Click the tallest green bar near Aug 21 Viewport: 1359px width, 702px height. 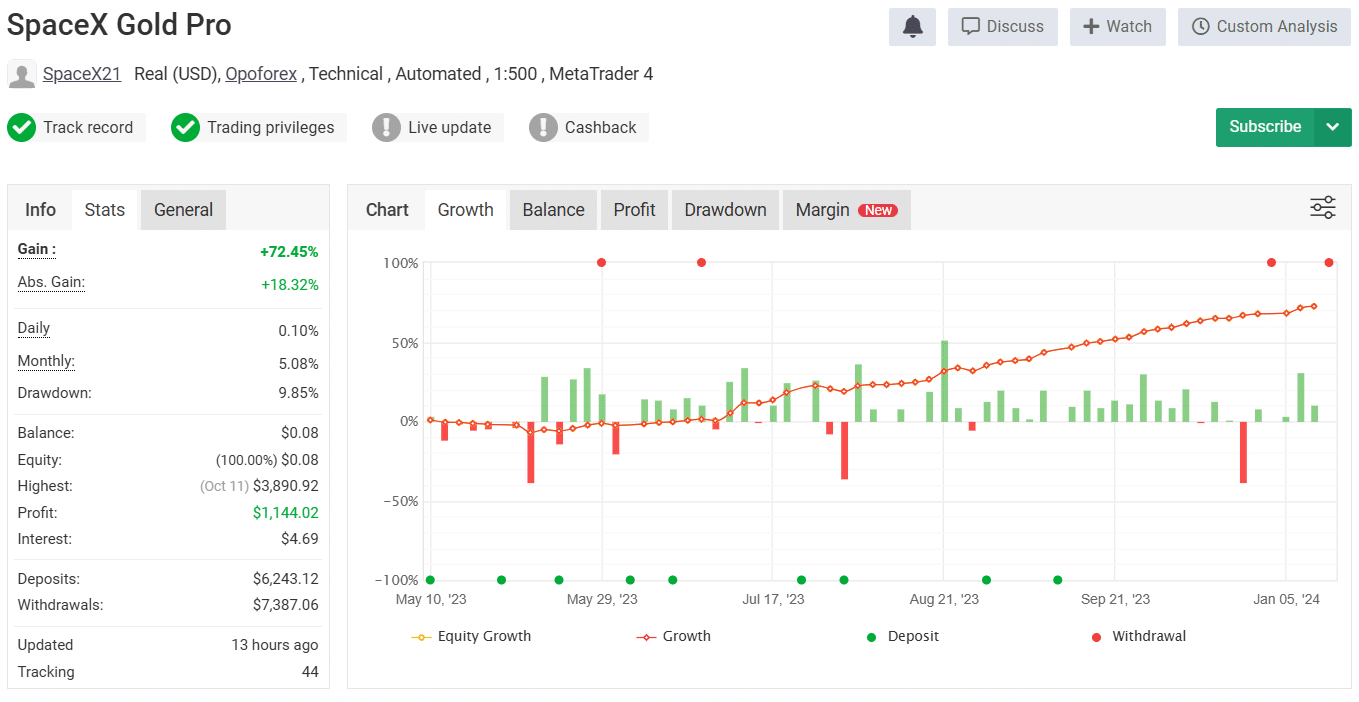click(944, 381)
